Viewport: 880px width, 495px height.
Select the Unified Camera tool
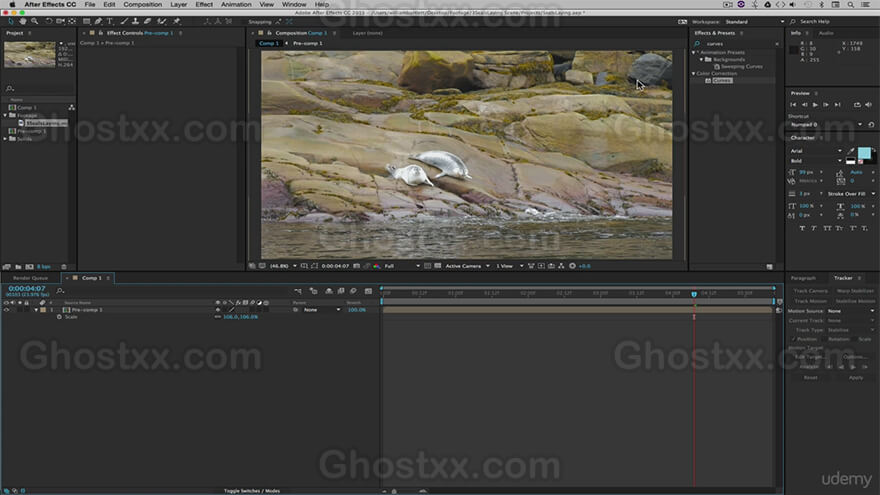pos(60,21)
